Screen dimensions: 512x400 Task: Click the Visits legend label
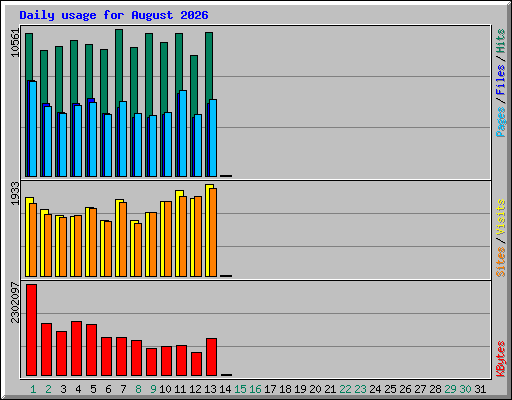coord(501,217)
